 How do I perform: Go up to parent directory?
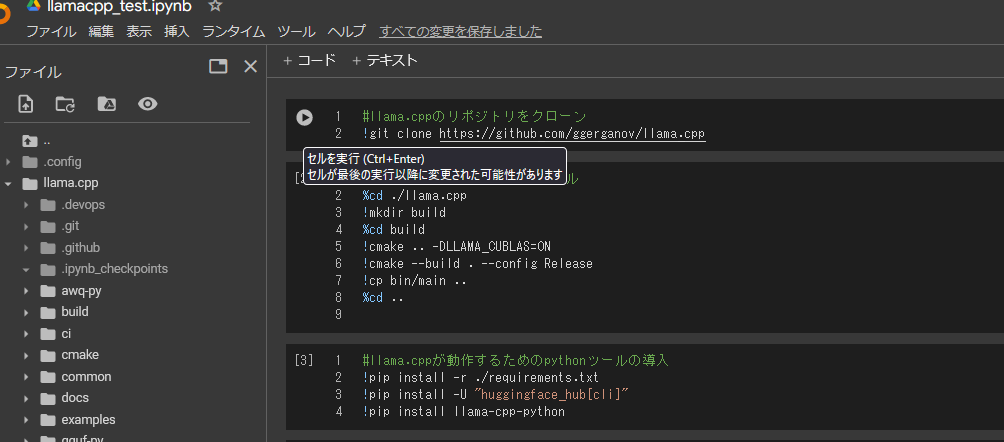coord(30,140)
